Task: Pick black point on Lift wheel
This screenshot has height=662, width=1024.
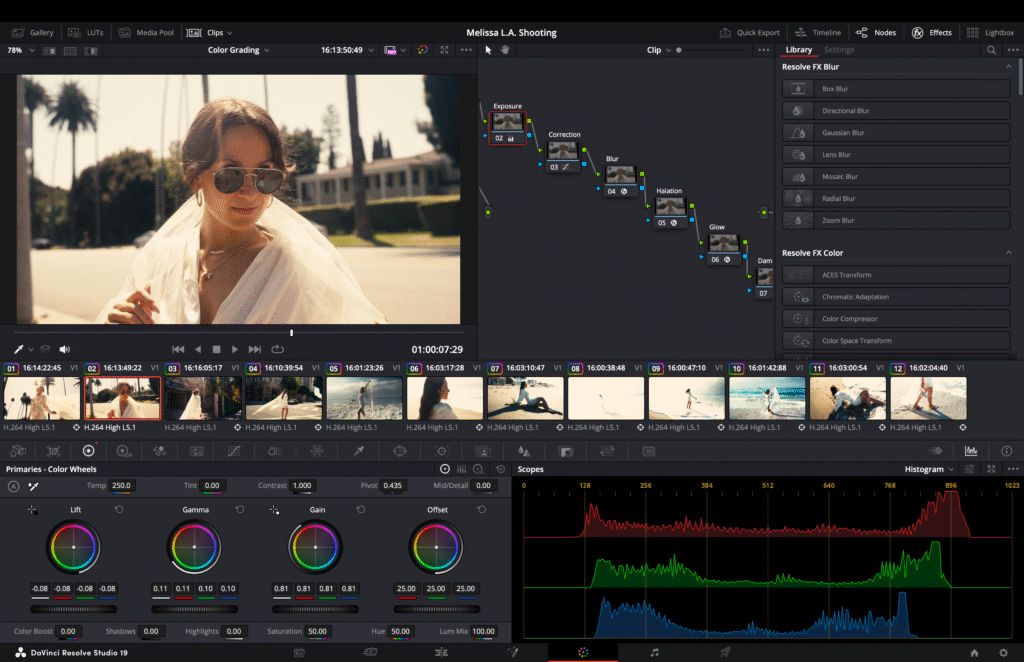Action: 32,510
